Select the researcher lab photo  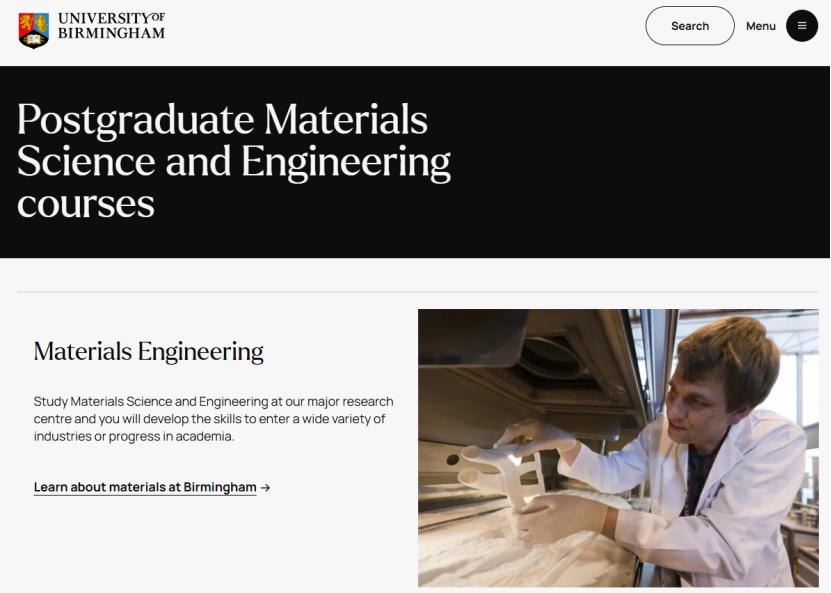[618, 447]
